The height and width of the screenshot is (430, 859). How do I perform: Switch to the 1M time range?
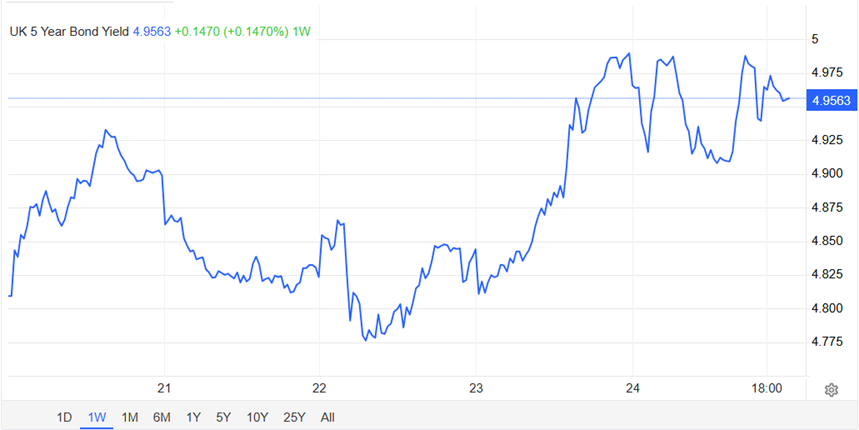129,417
